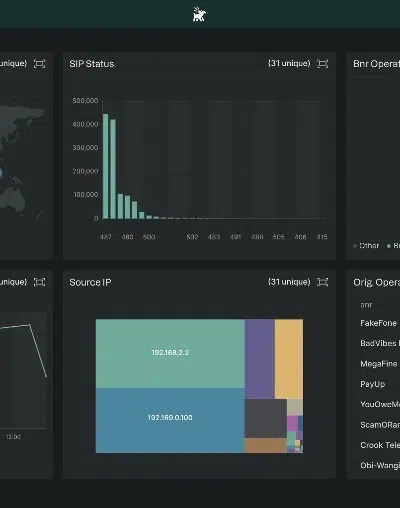Image resolution: width=400 pixels, height=508 pixels.
Task: Select PayUp in the operator list
Action: point(373,384)
